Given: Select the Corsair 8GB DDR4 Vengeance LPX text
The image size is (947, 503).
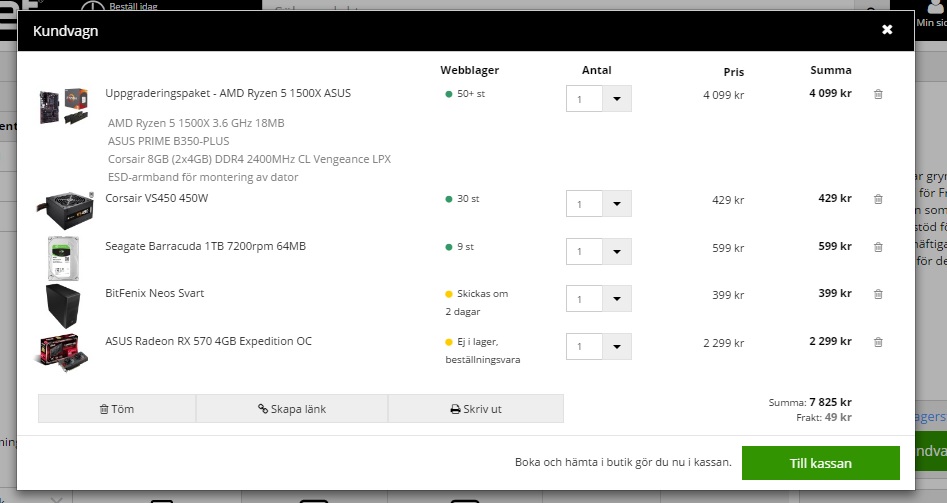Looking at the screenshot, I should [249, 159].
